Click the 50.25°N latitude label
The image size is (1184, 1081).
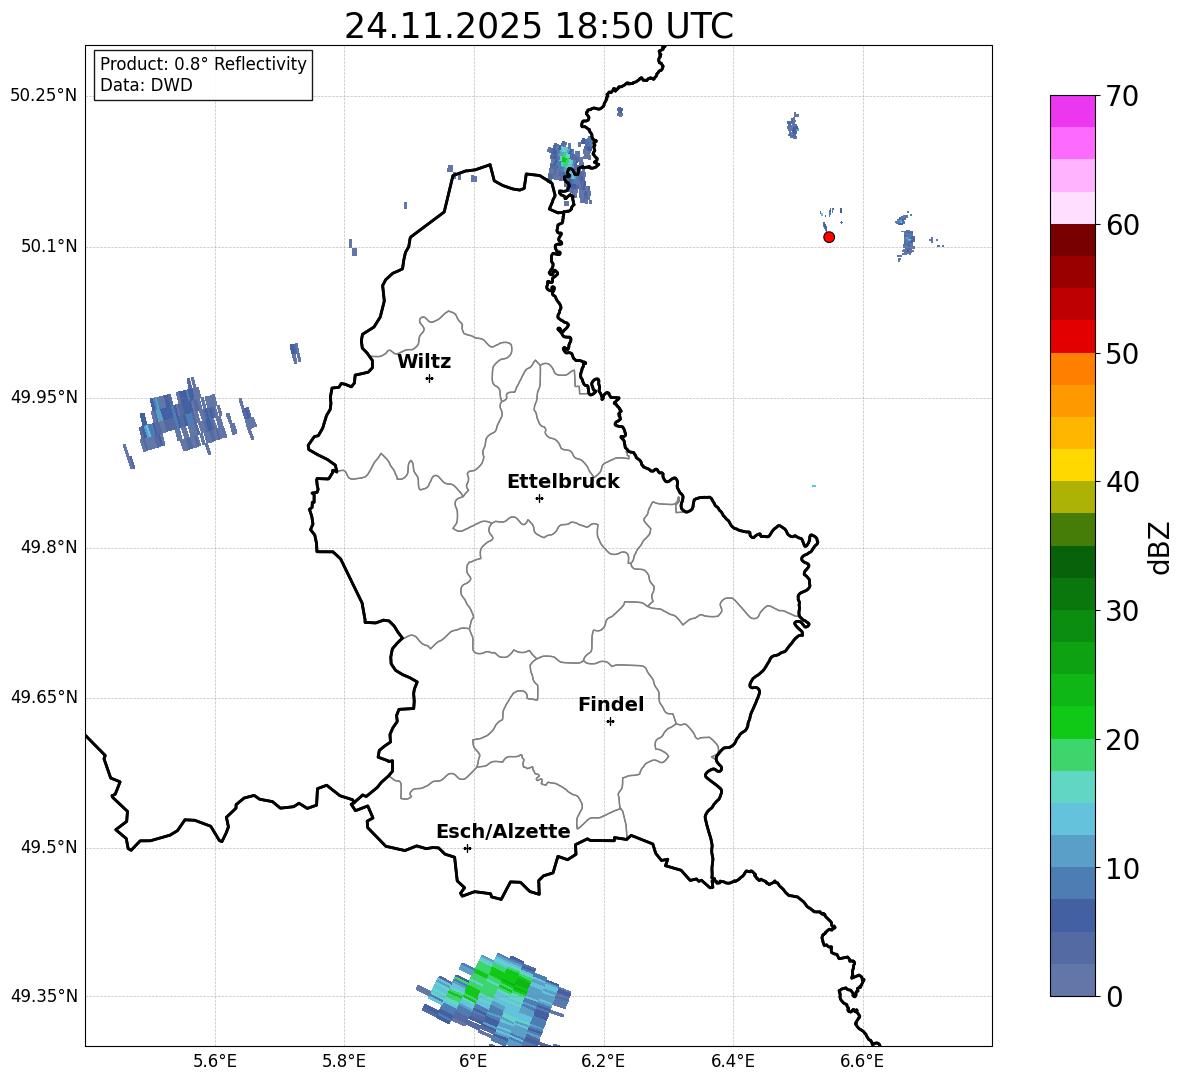[x=44, y=96]
